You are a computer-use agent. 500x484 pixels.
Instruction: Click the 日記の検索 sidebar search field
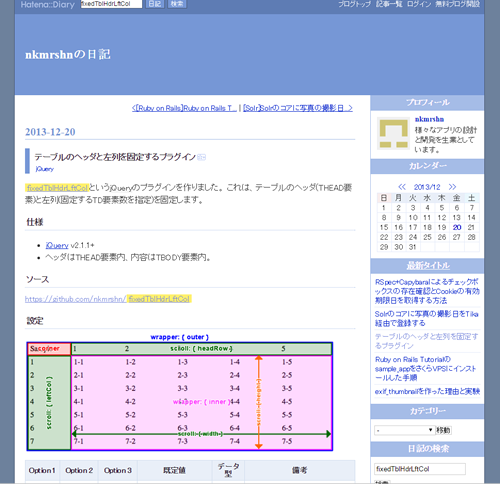(420, 469)
